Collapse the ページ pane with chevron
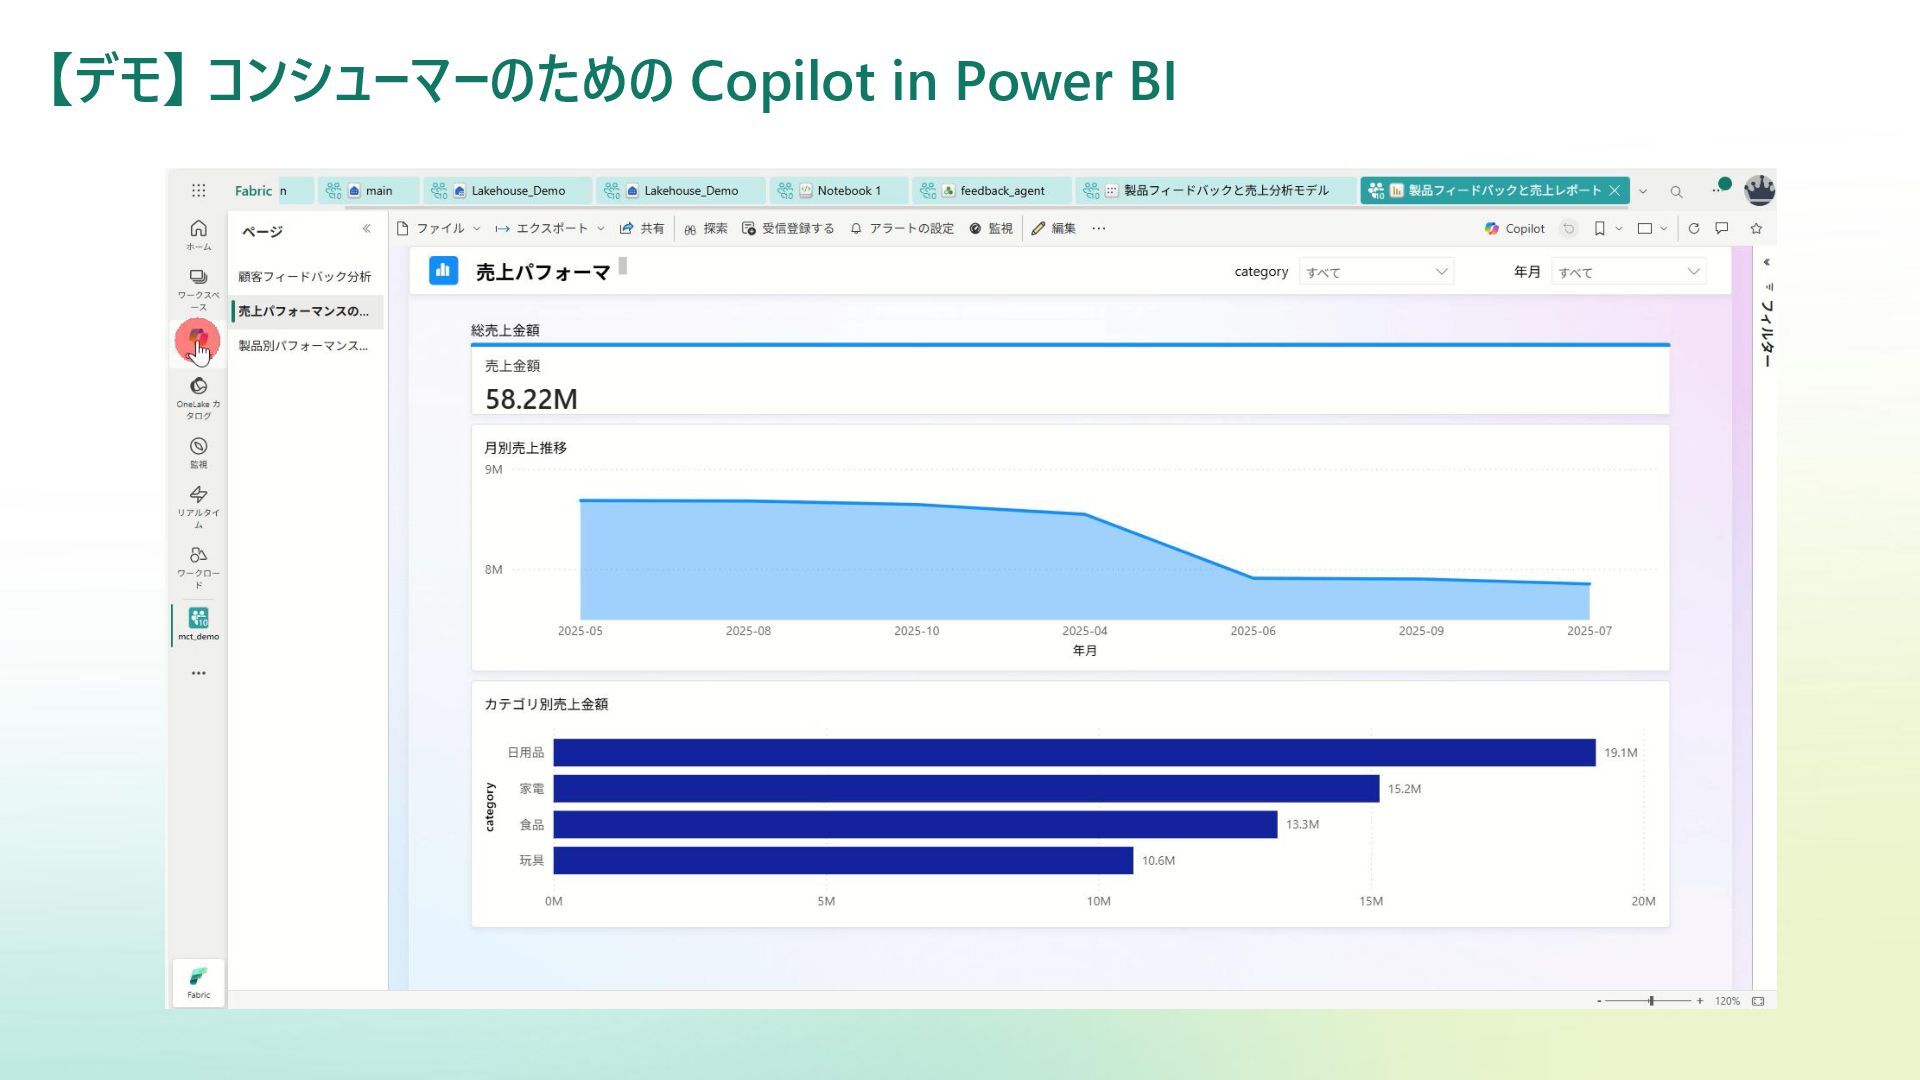1920x1080 pixels. [367, 229]
